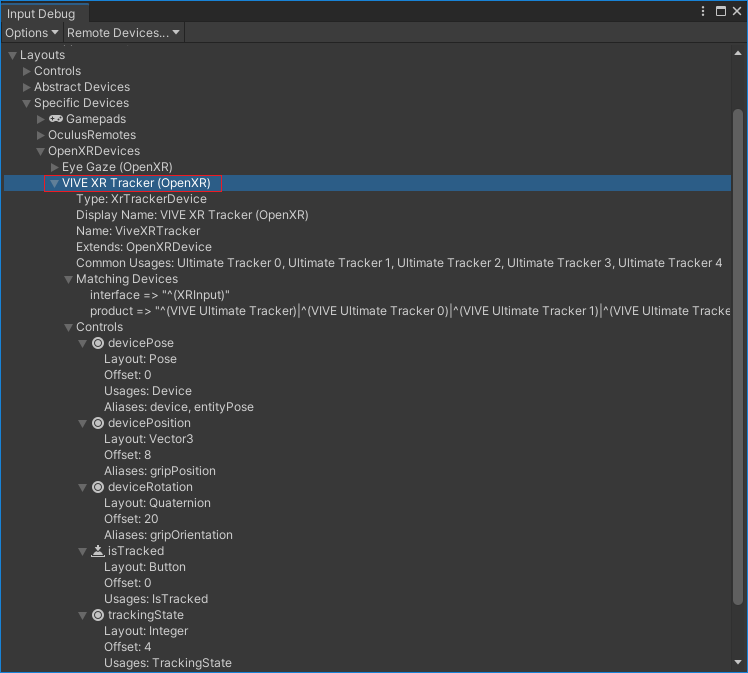The image size is (748, 673).
Task: Select the Offset: 8 row
Action: [x=367, y=455]
